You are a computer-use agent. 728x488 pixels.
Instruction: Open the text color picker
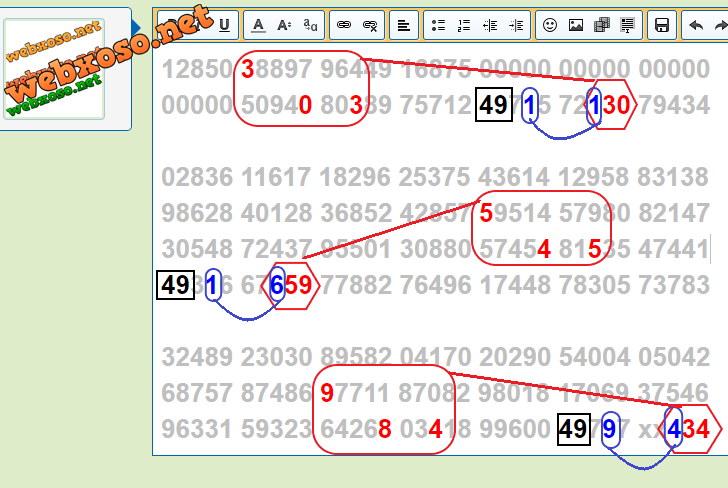pyautogui.click(x=258, y=25)
